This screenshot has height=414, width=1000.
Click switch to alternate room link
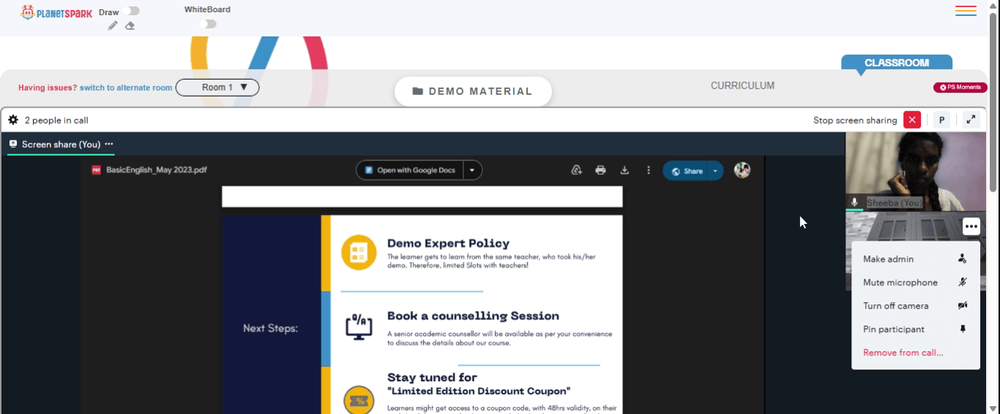click(x=126, y=88)
